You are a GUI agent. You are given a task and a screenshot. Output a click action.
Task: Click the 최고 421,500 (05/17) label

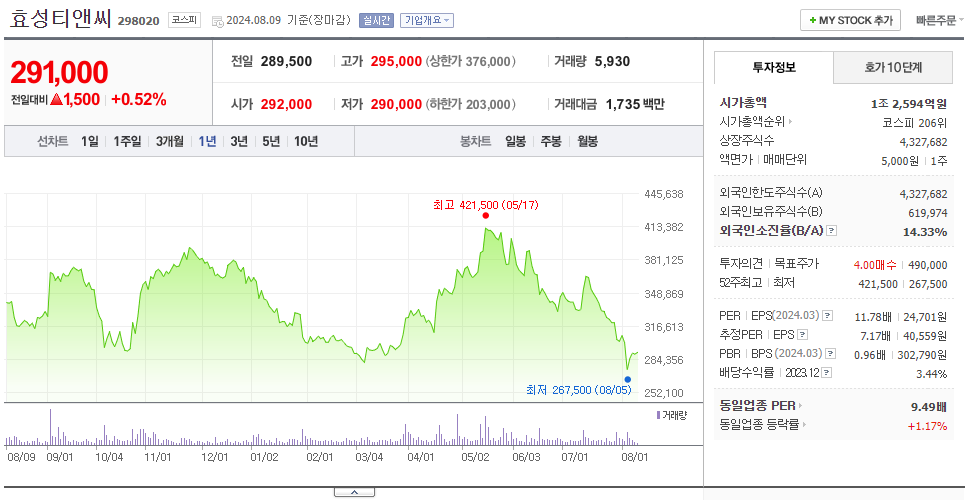pos(486,205)
